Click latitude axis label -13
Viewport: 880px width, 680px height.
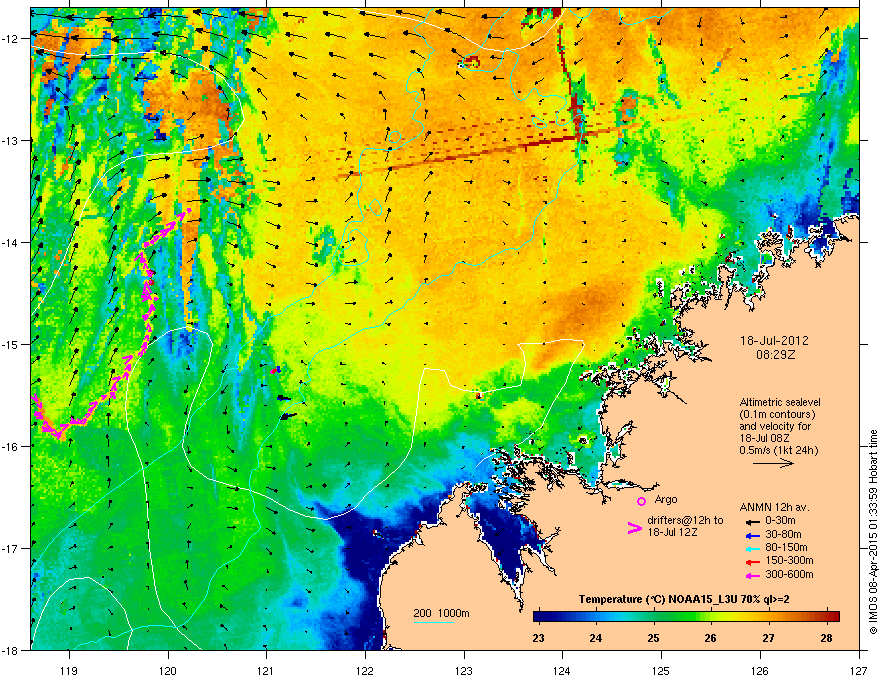pyautogui.click(x=10, y=140)
